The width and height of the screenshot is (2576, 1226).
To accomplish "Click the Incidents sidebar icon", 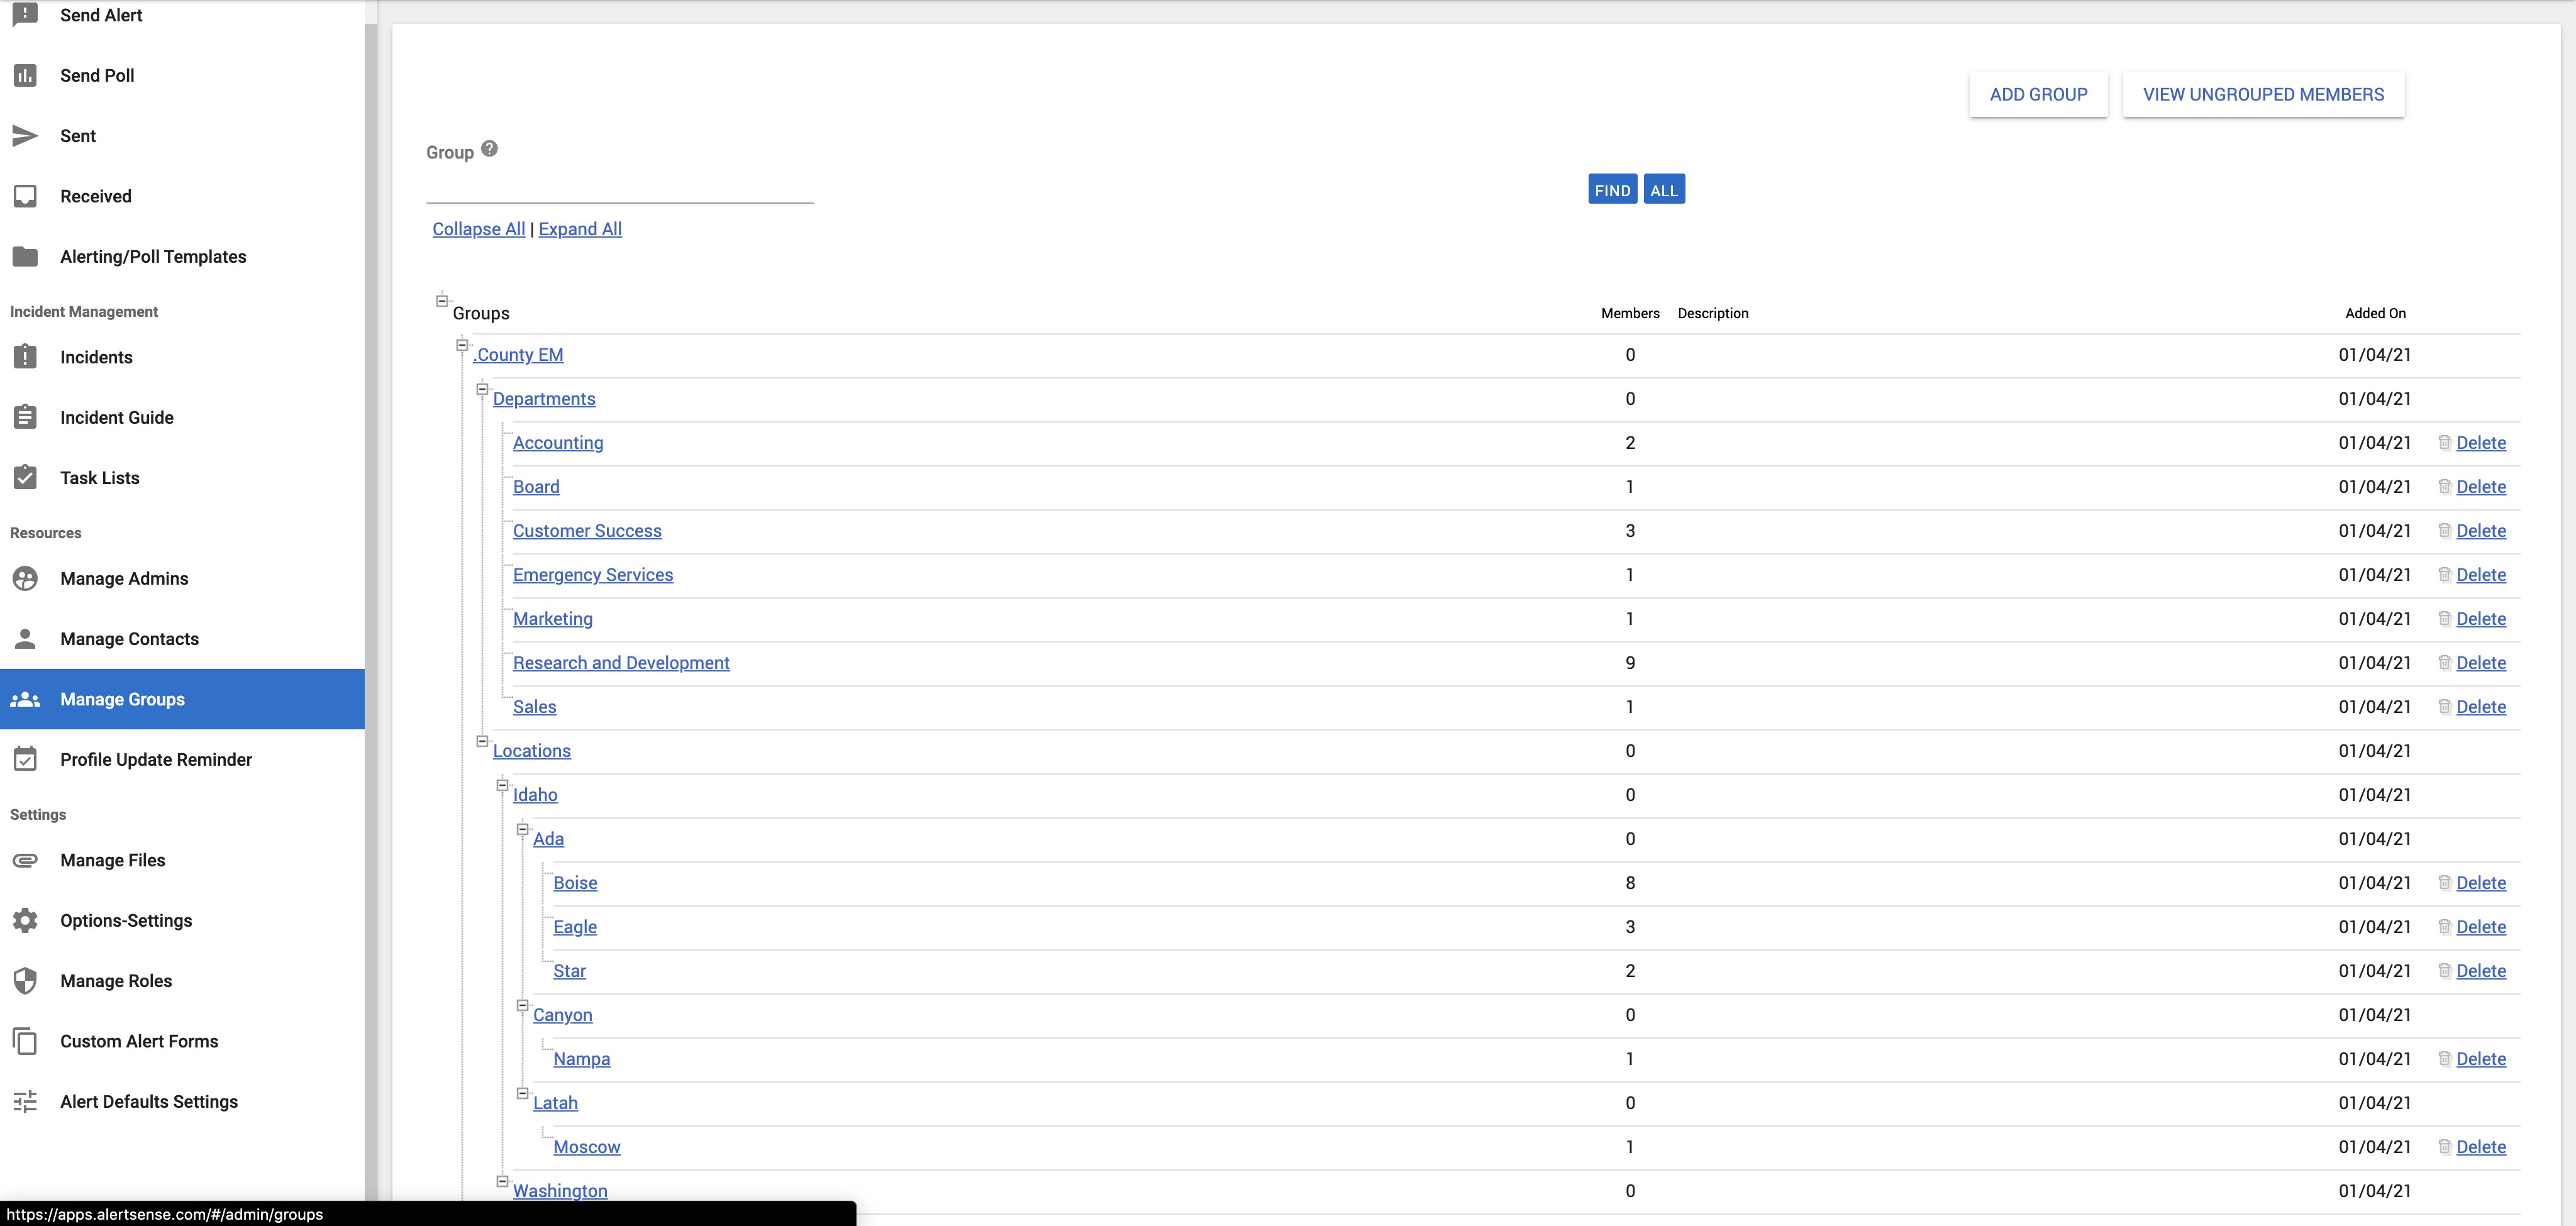I will click(25, 357).
